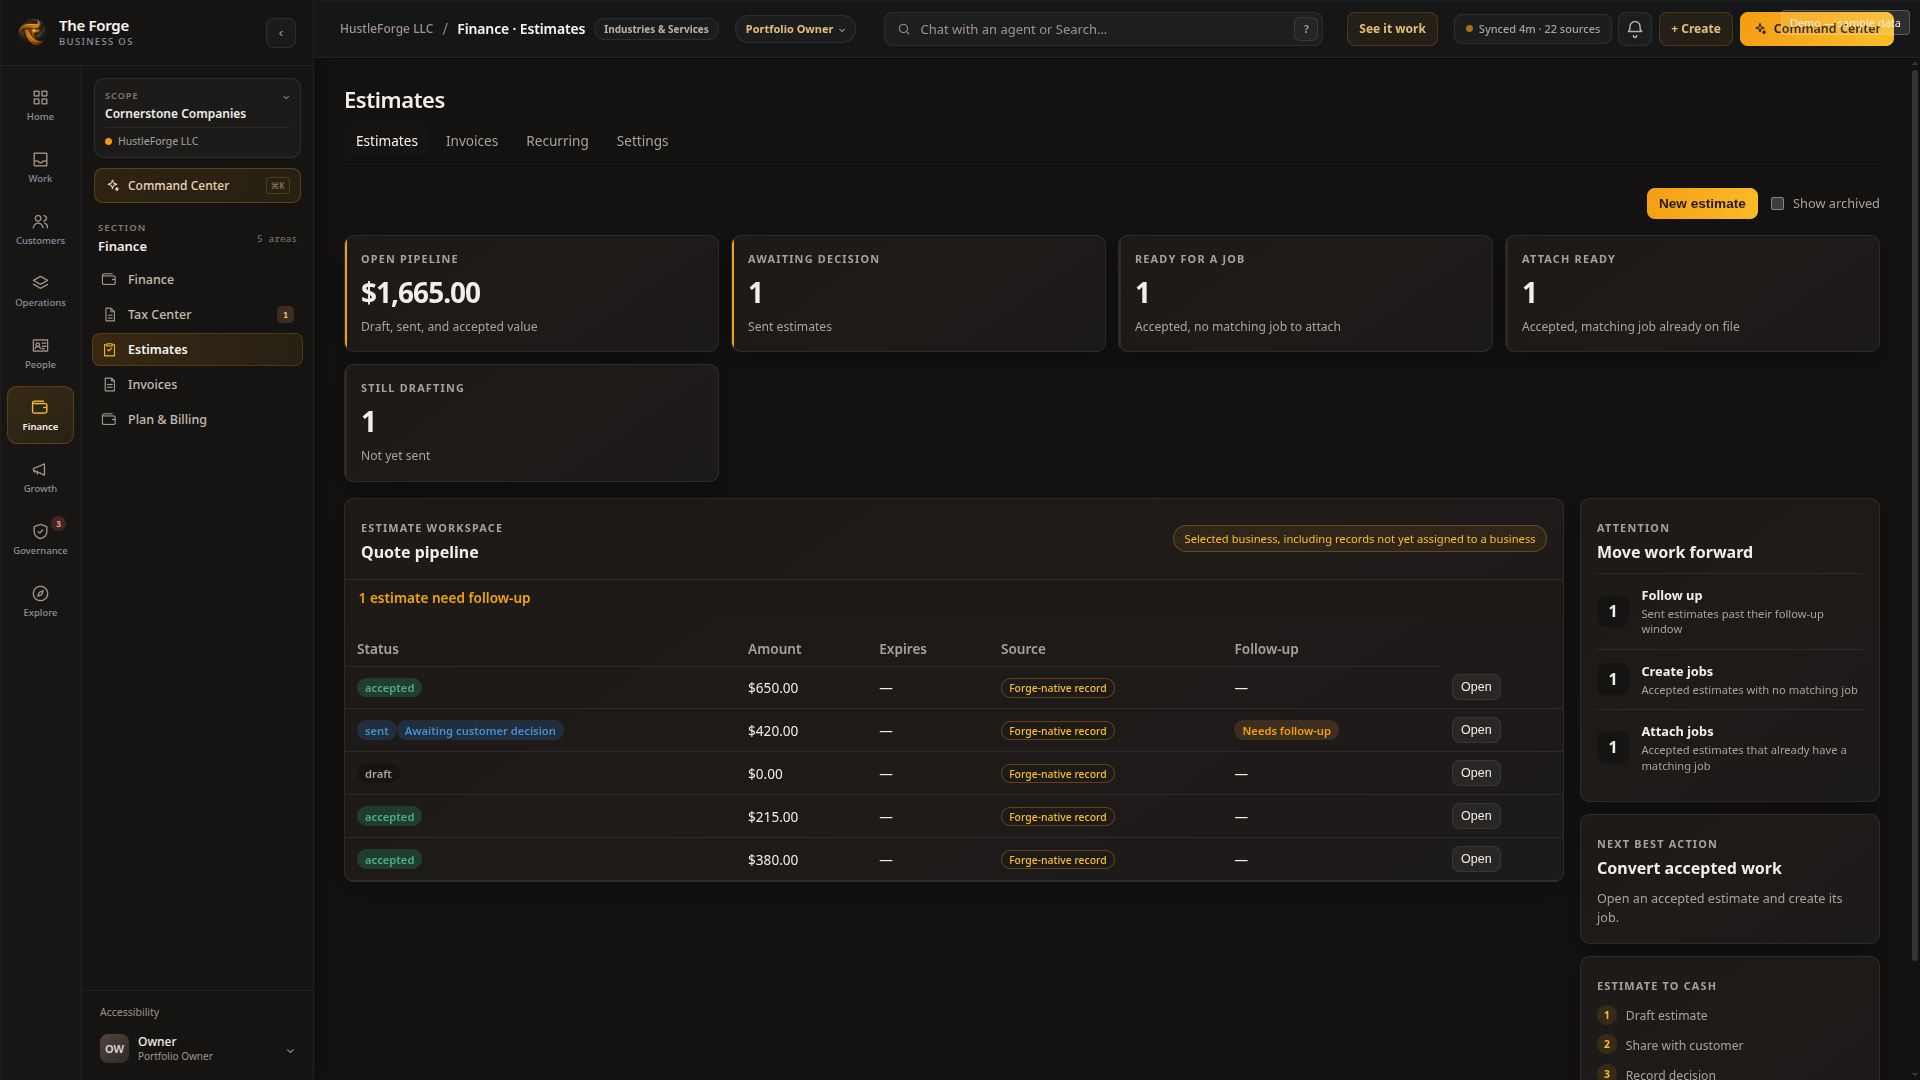Open the Work inbox icon
The height and width of the screenshot is (1080, 1920).
(x=40, y=167)
